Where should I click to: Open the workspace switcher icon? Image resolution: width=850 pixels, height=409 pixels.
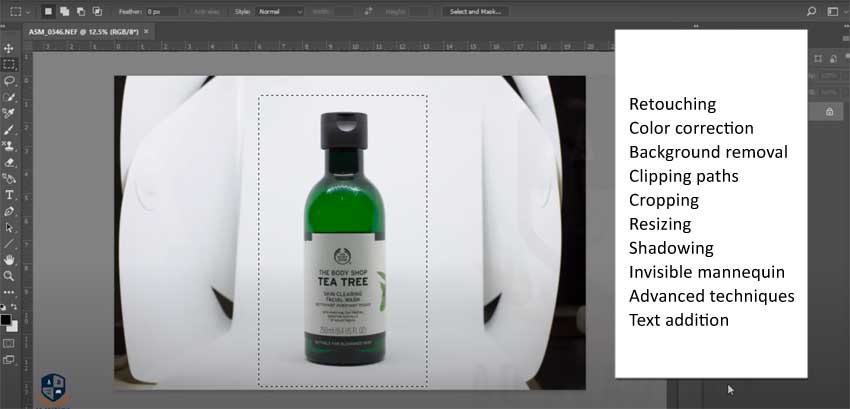pyautogui.click(x=833, y=11)
